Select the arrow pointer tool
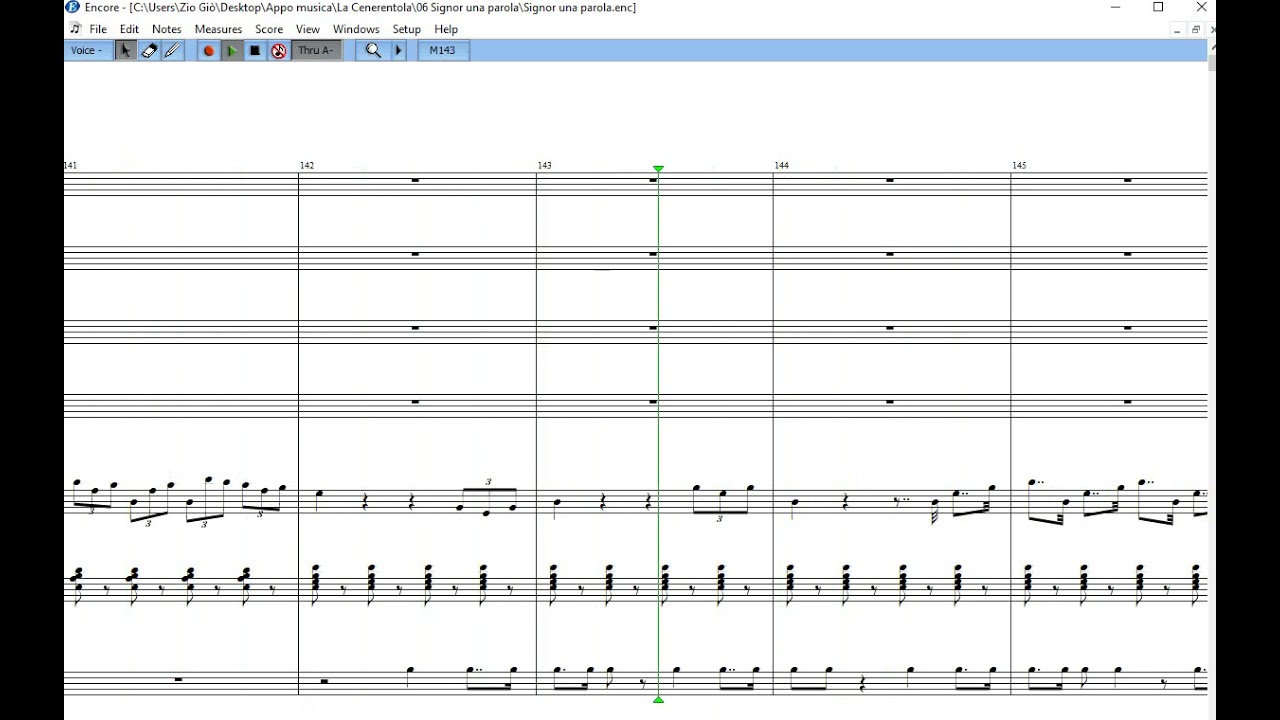Viewport: 1280px width, 720px height. [x=125, y=50]
